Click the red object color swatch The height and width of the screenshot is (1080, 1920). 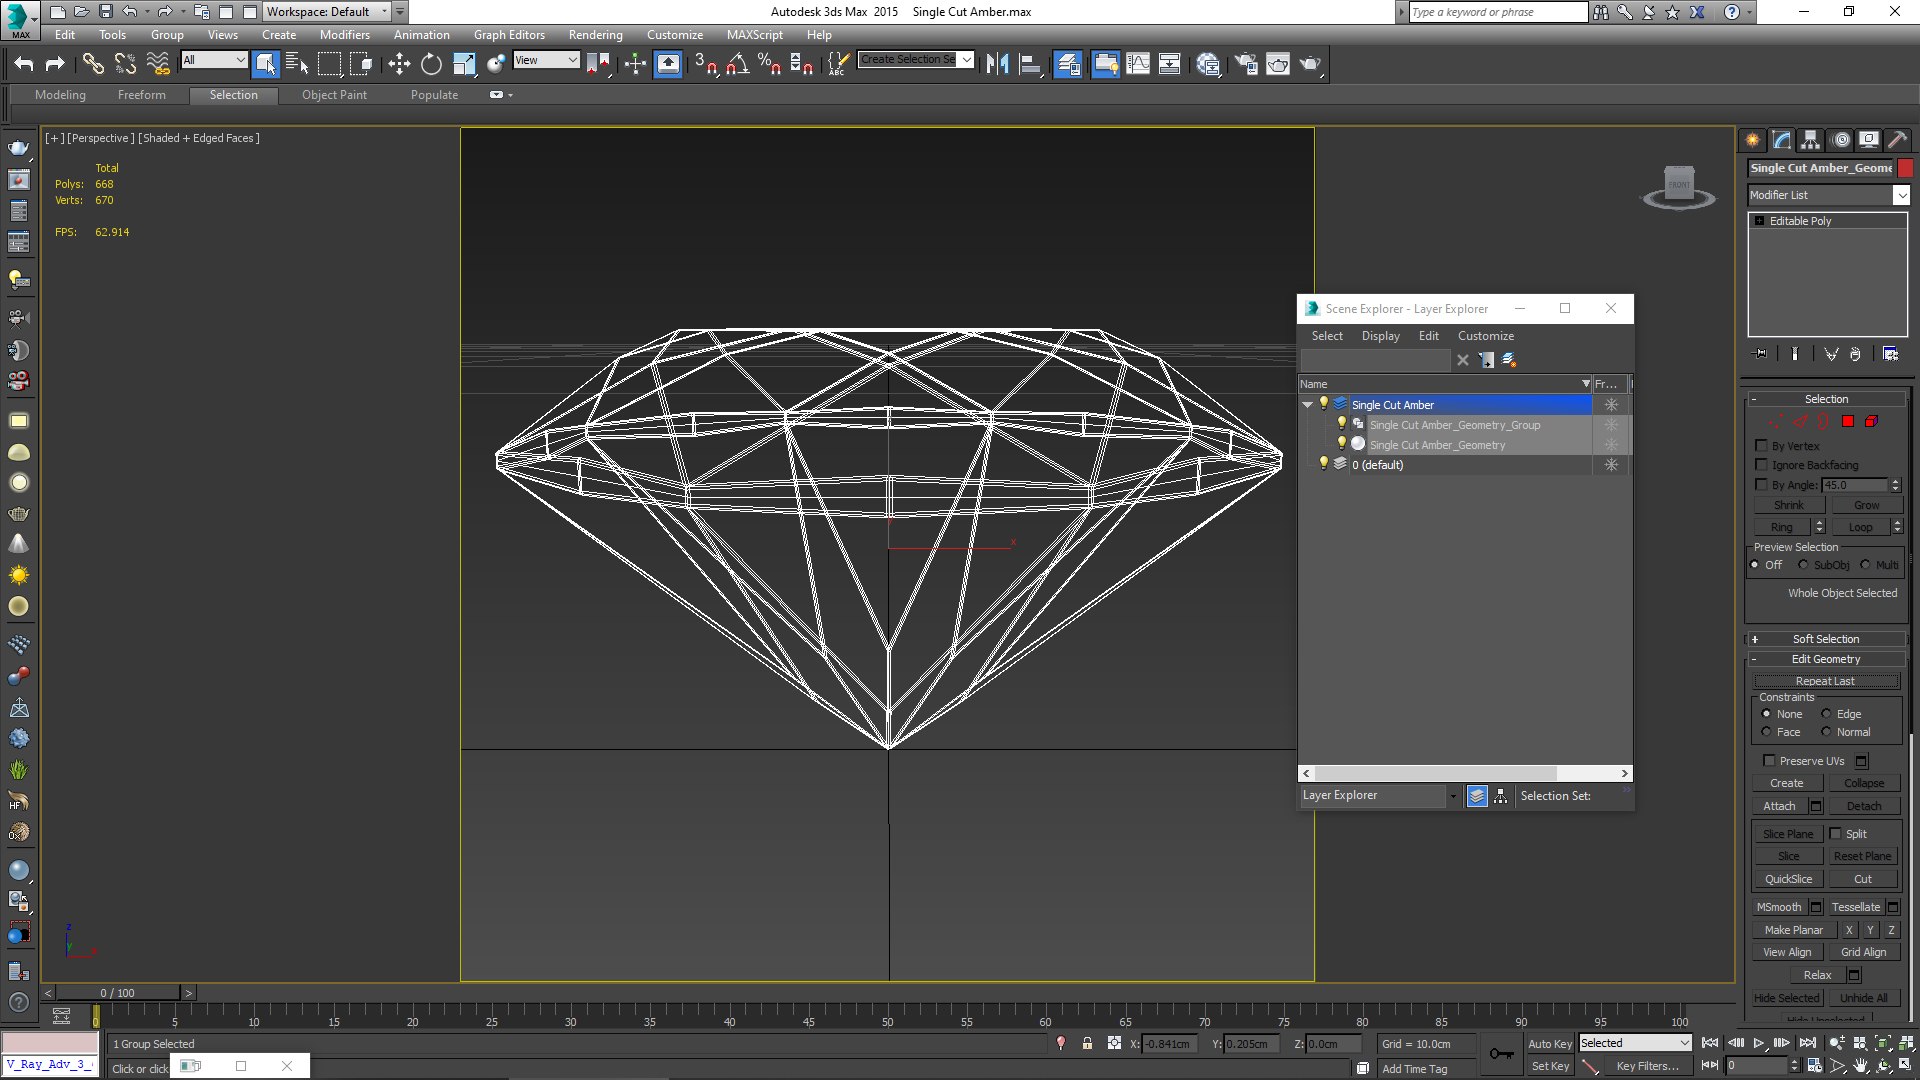(1906, 168)
